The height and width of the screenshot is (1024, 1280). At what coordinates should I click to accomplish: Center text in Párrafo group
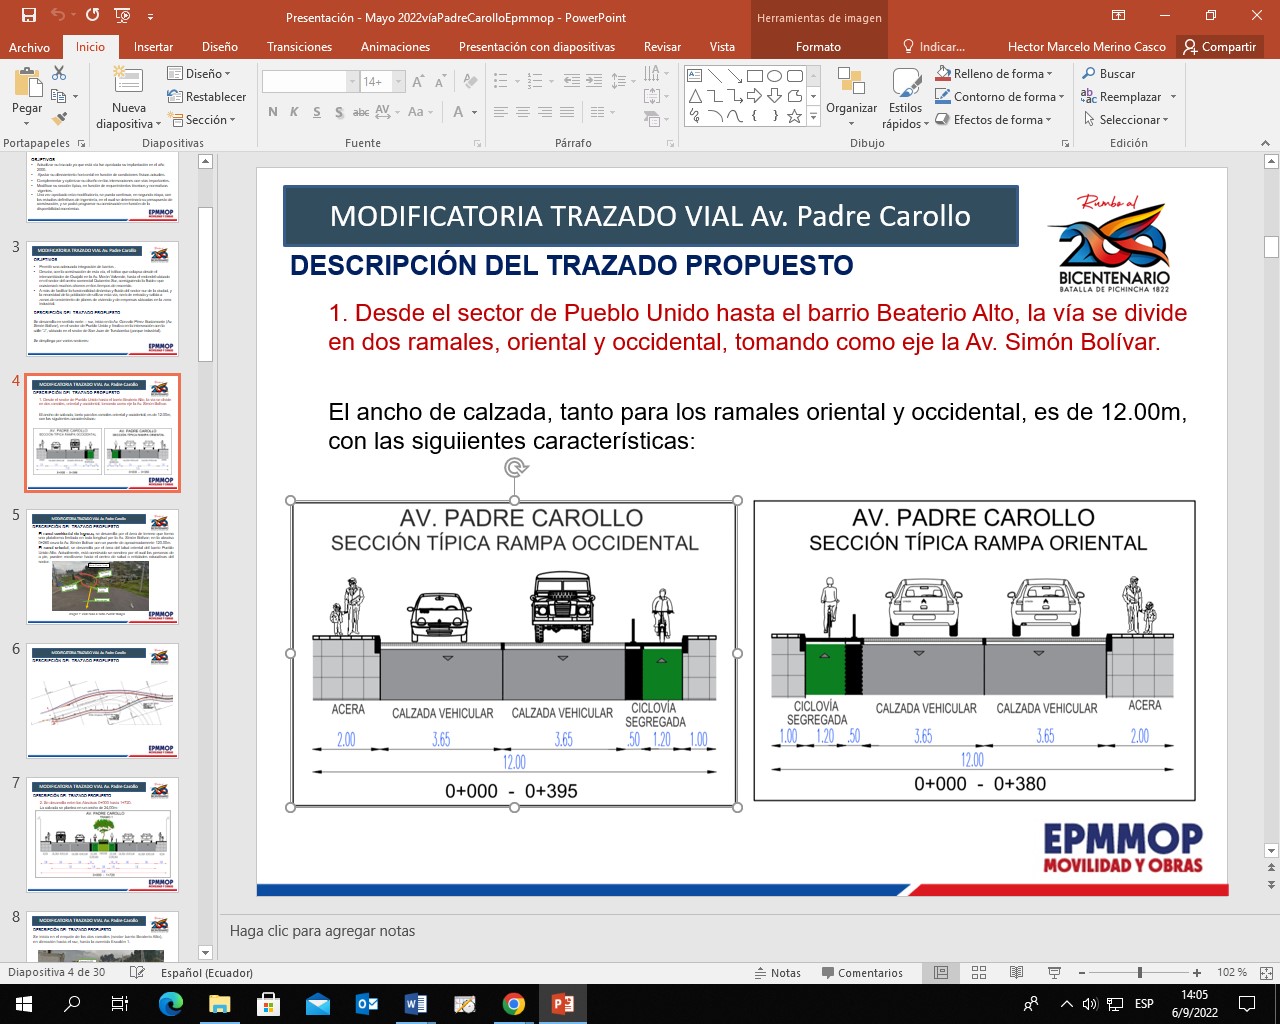coord(523,112)
